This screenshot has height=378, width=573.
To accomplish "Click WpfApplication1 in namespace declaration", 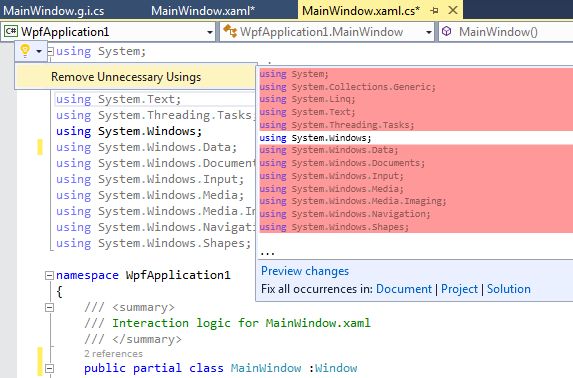I will click(x=178, y=275).
